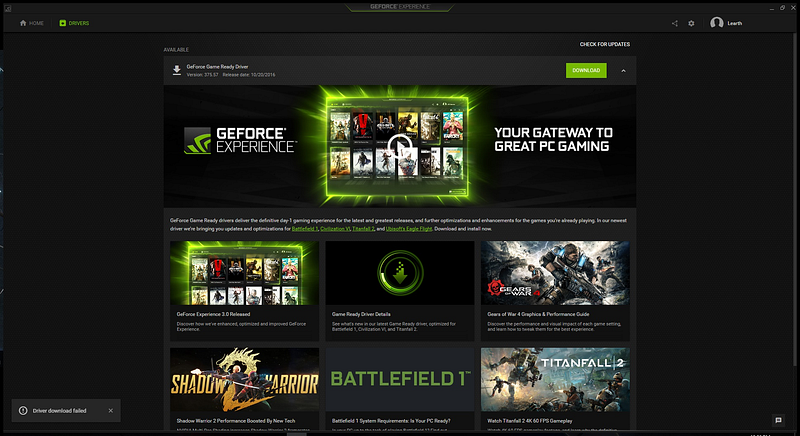
Task: Minimize the GeForce Experience window
Action: coord(772,8)
